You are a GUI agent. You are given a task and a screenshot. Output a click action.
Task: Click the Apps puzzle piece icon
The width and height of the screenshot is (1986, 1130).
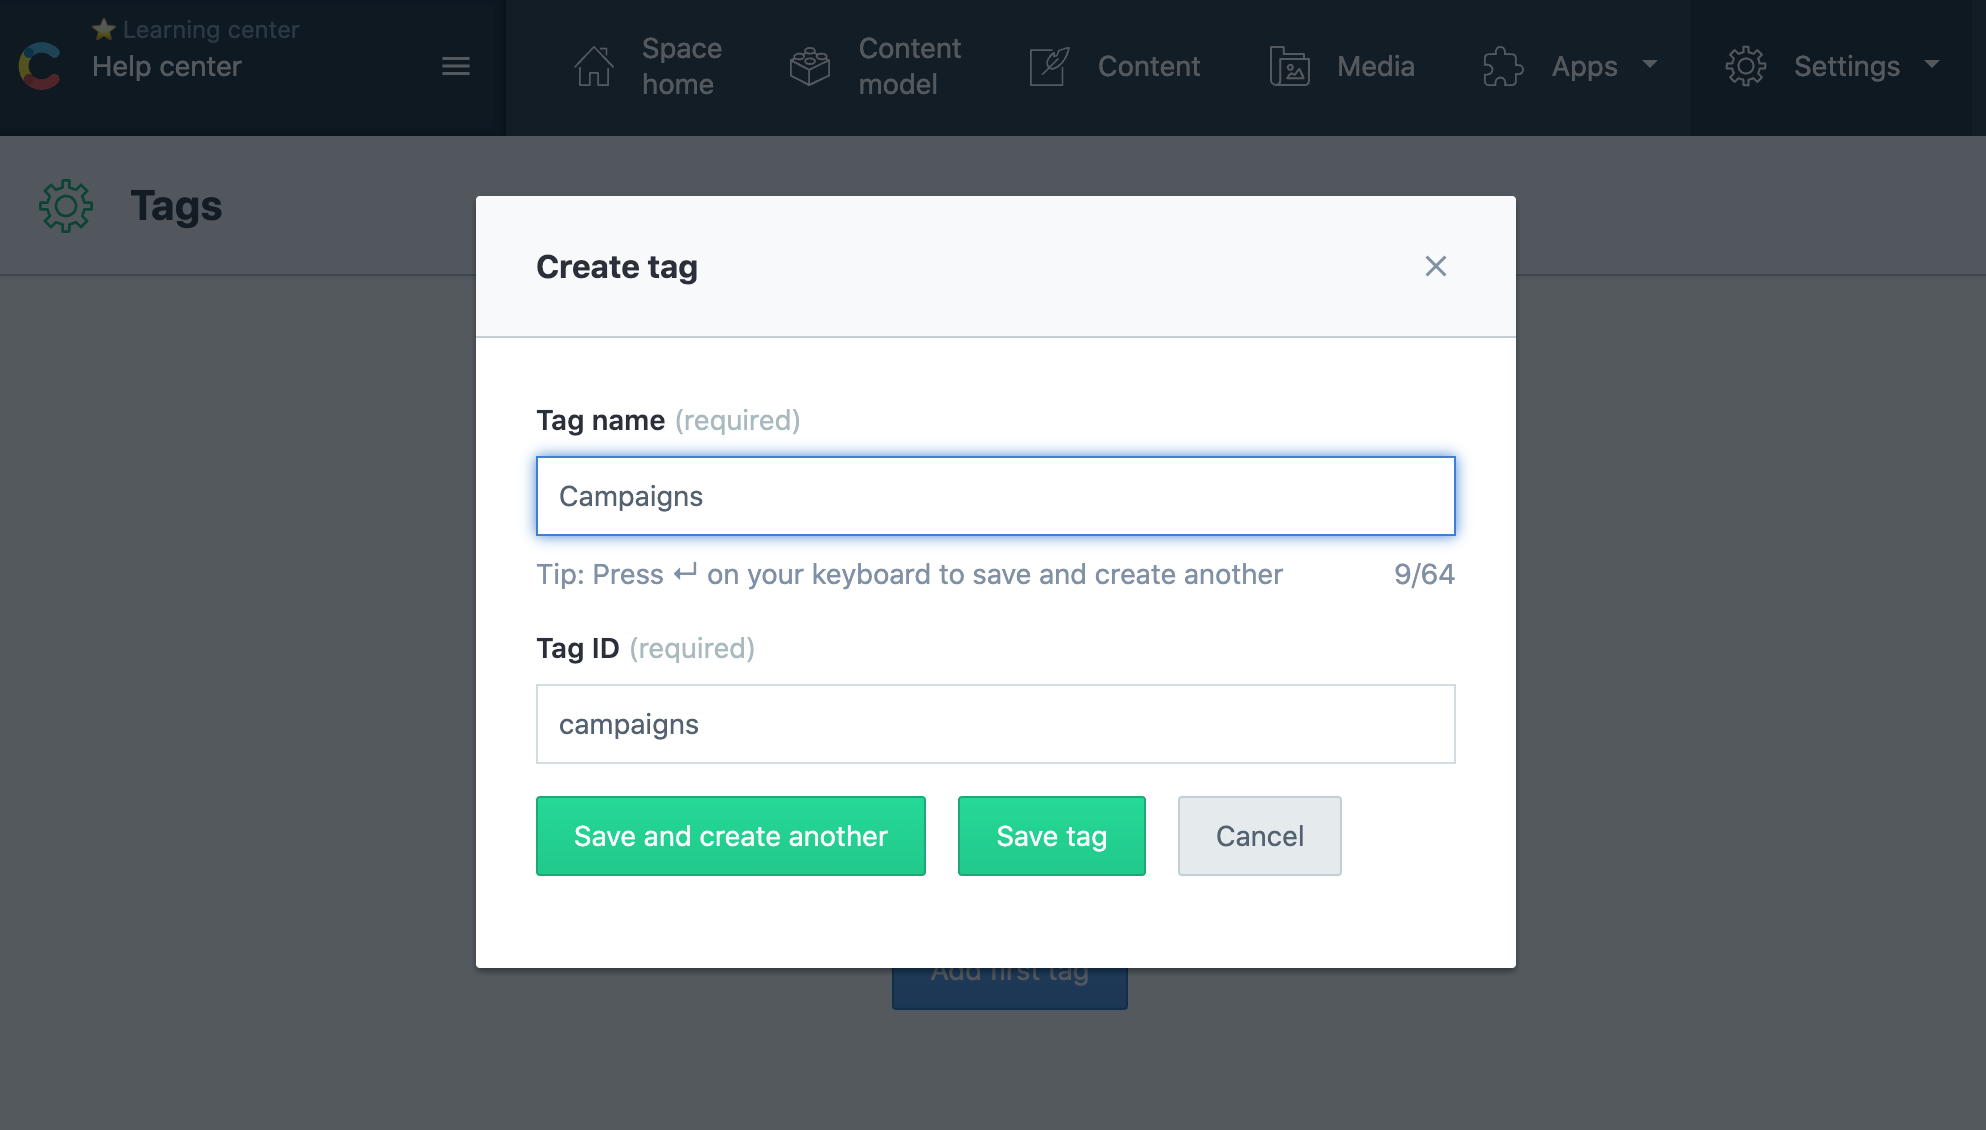1502,66
